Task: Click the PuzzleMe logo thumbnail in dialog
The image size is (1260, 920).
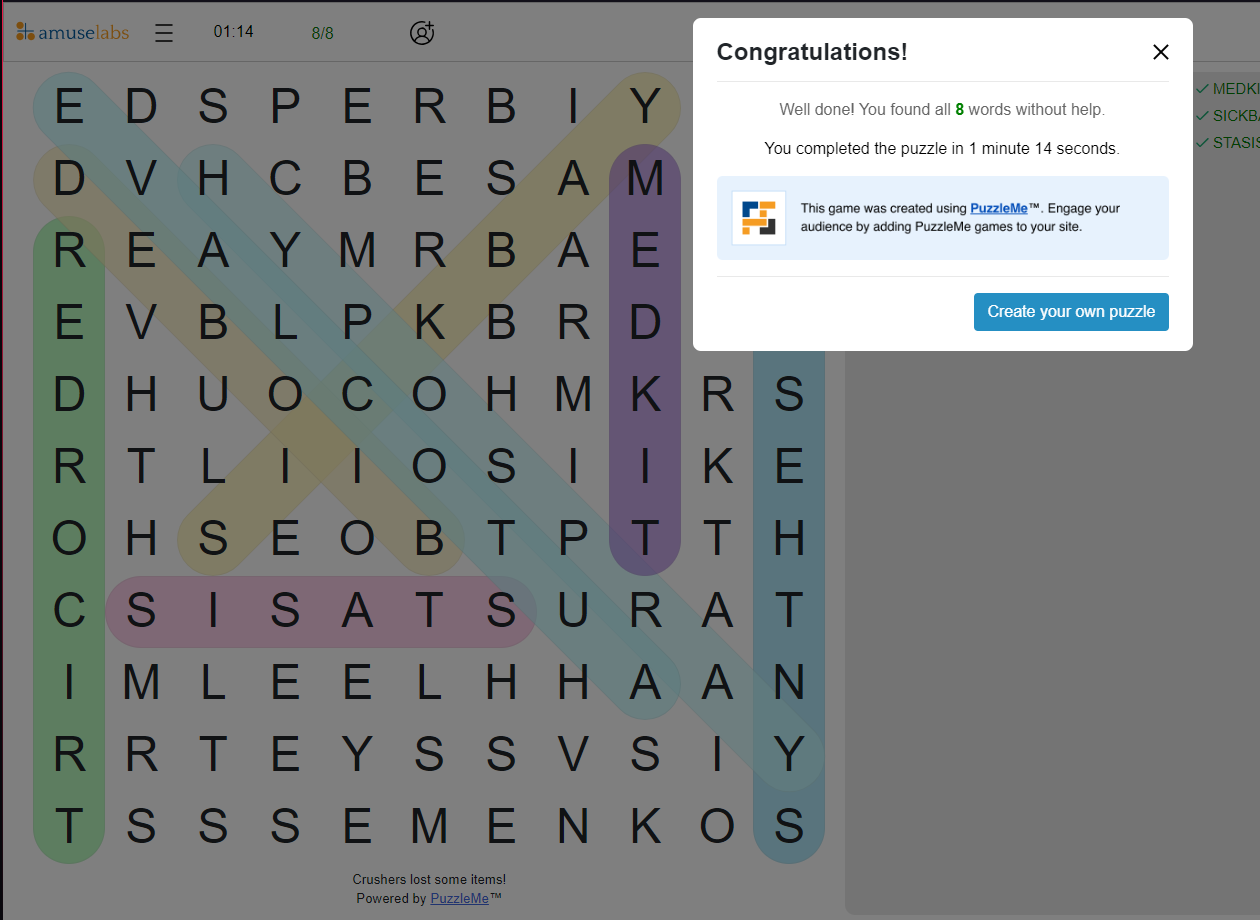Action: pyautogui.click(x=759, y=217)
